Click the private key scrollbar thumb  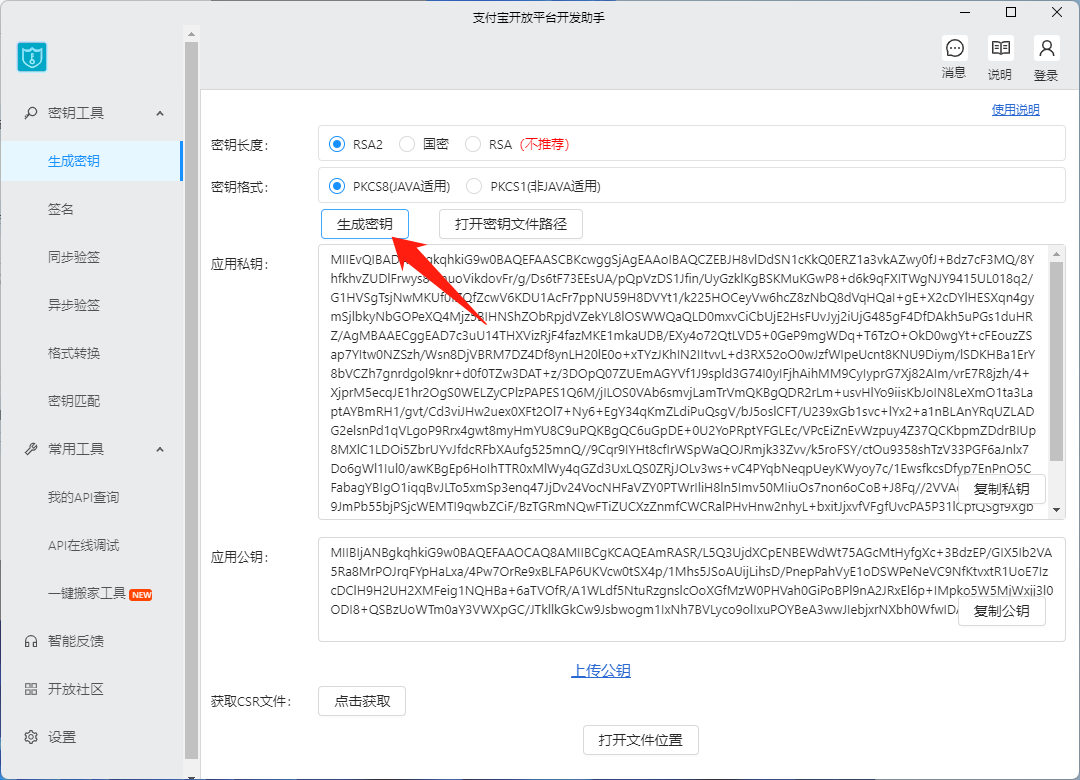coord(1057,361)
